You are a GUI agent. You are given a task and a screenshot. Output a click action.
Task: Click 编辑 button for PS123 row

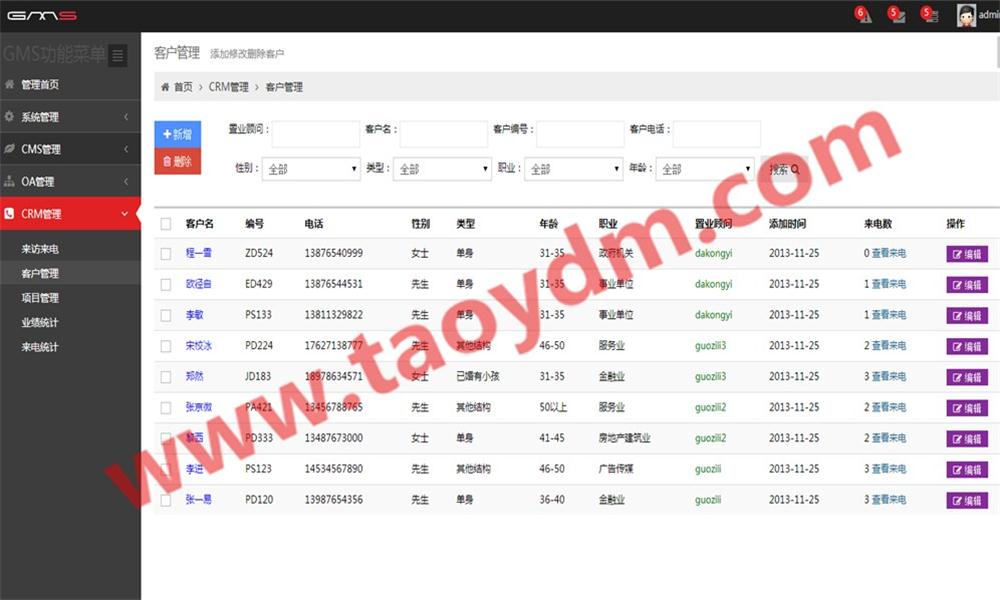[x=967, y=469]
